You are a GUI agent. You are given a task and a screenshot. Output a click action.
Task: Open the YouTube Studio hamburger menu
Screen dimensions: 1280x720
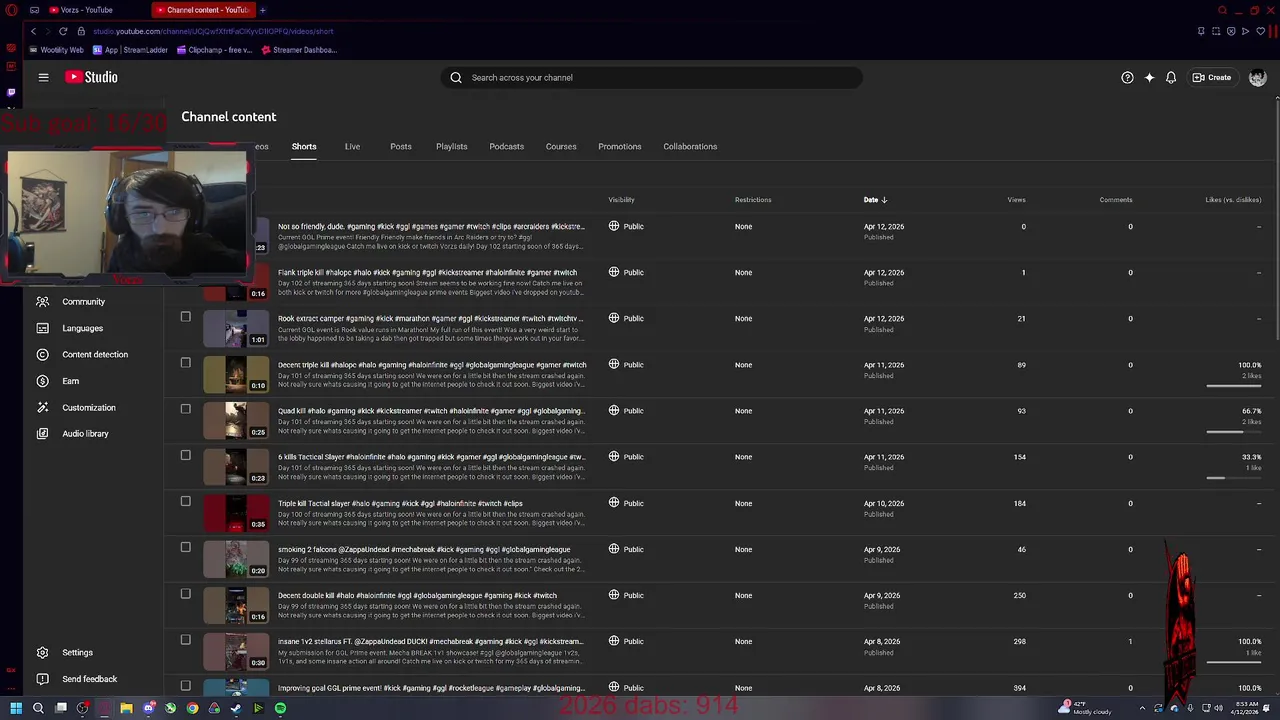(x=43, y=77)
